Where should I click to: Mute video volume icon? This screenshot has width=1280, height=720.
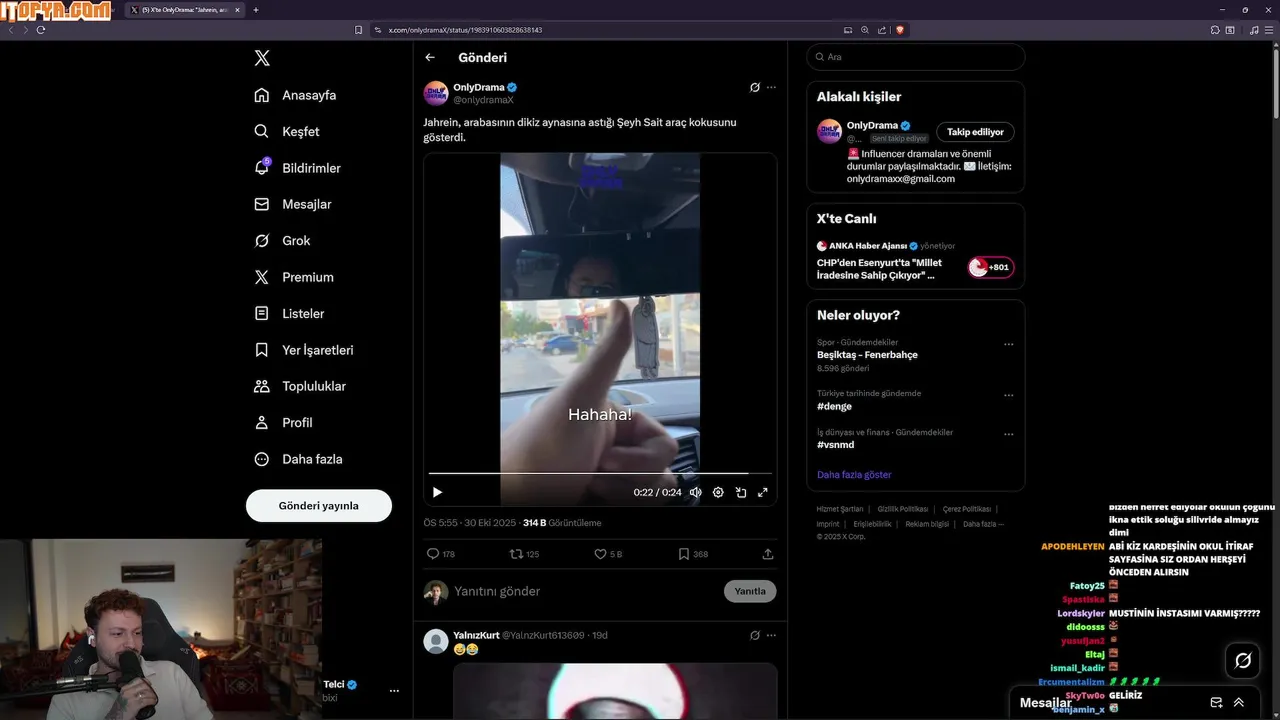point(695,492)
